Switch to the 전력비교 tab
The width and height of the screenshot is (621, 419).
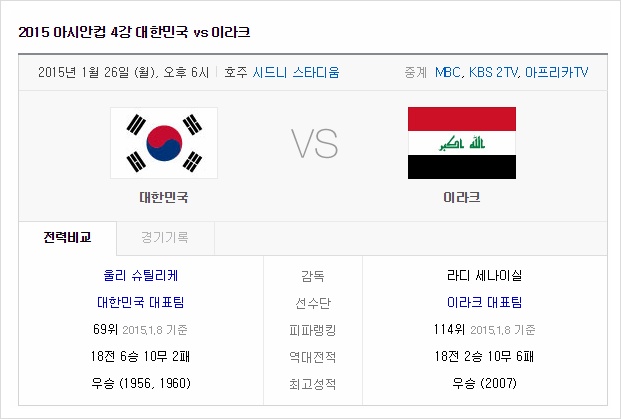point(67,238)
